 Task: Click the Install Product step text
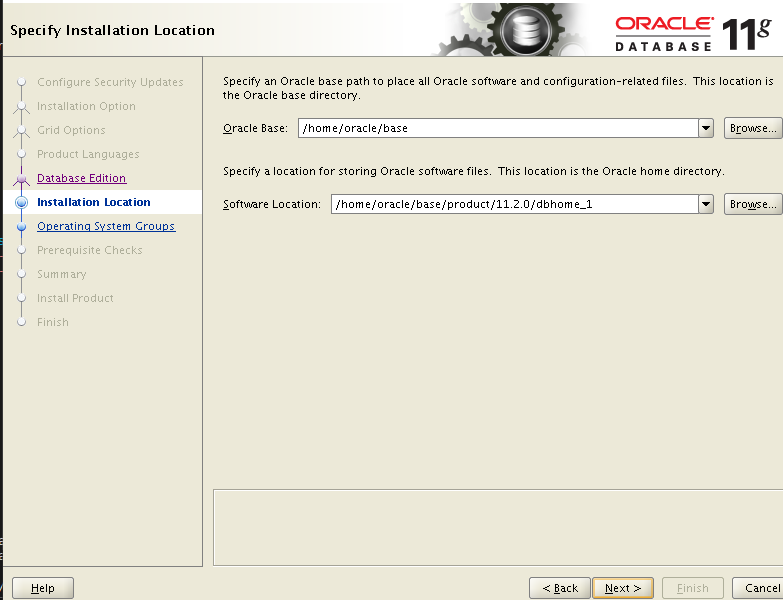[x=75, y=298]
